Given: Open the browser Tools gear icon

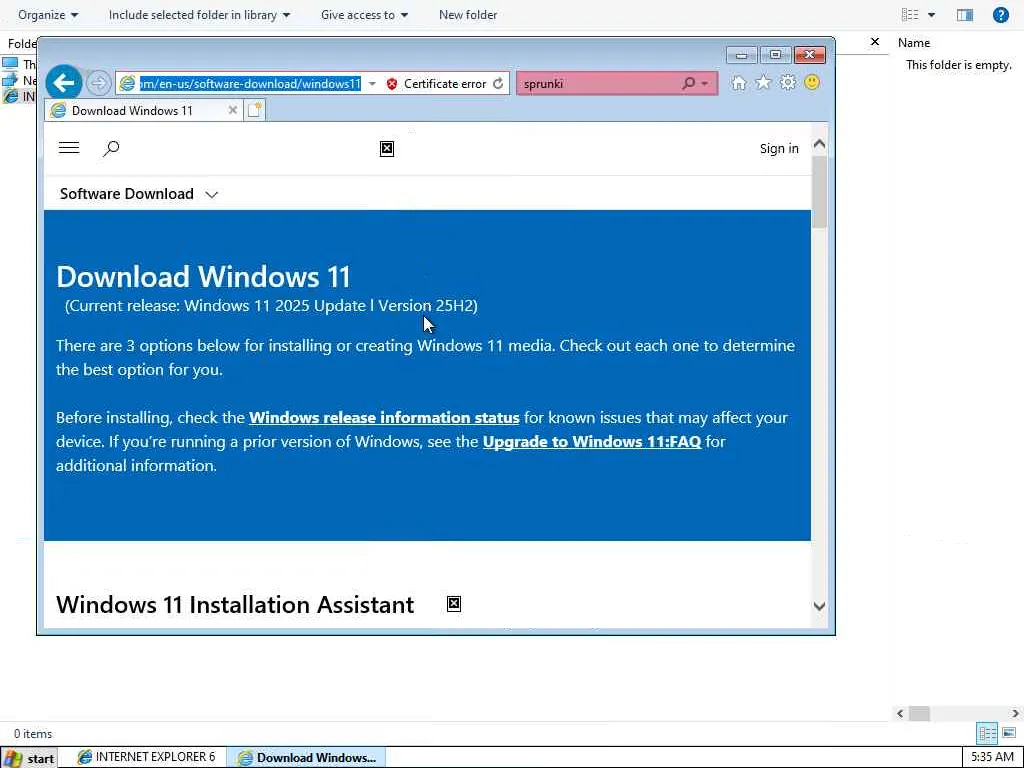Looking at the screenshot, I should tap(788, 83).
